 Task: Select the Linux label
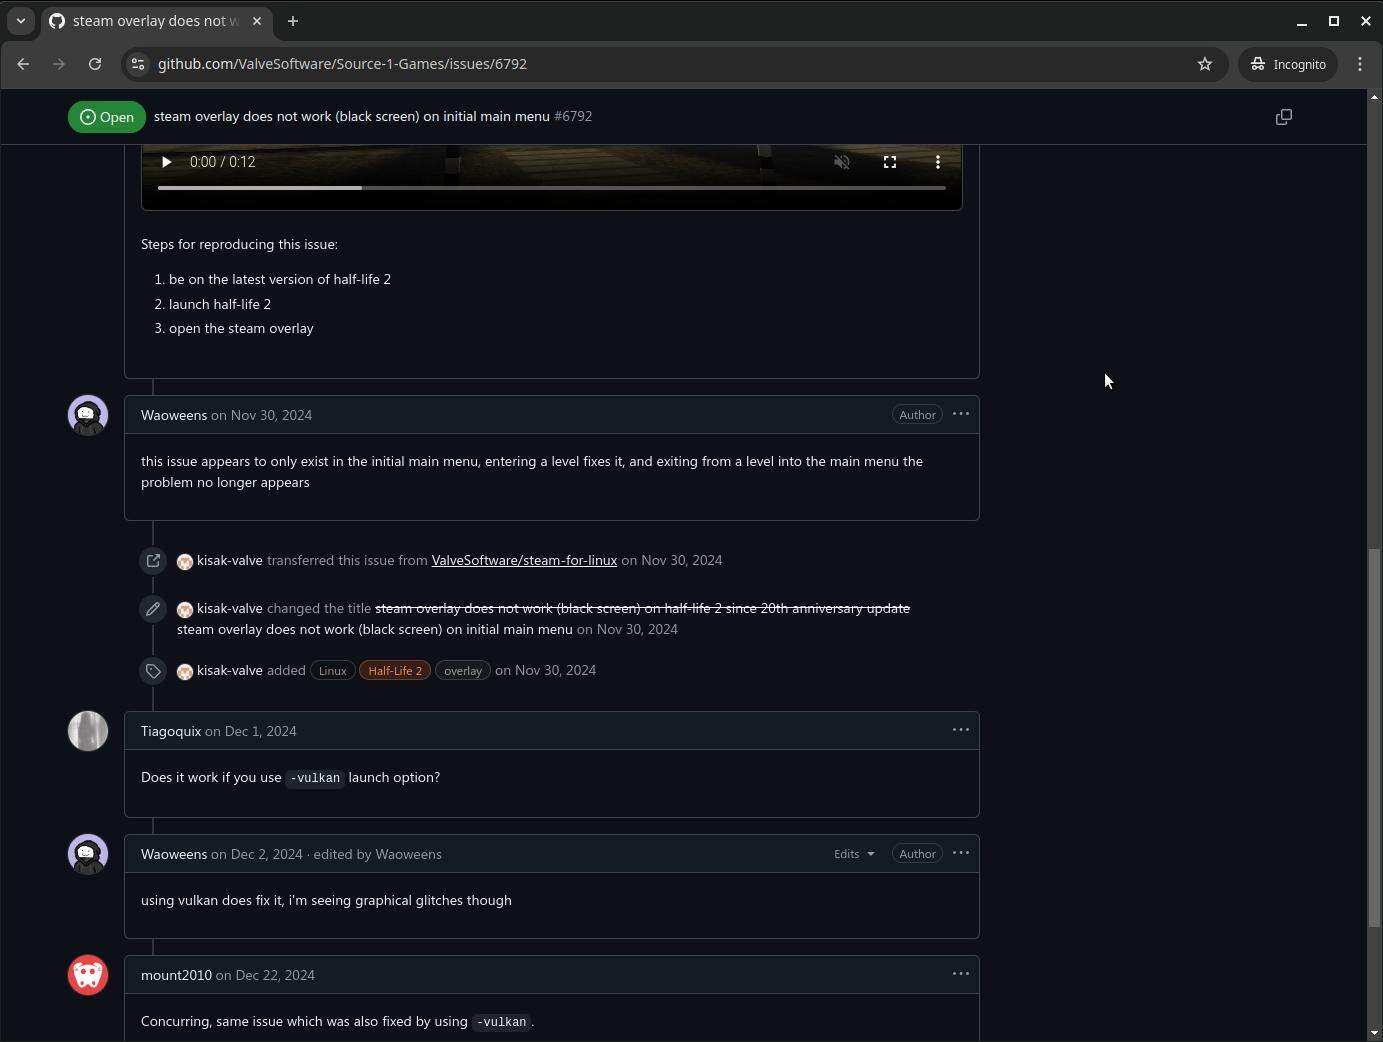(332, 671)
